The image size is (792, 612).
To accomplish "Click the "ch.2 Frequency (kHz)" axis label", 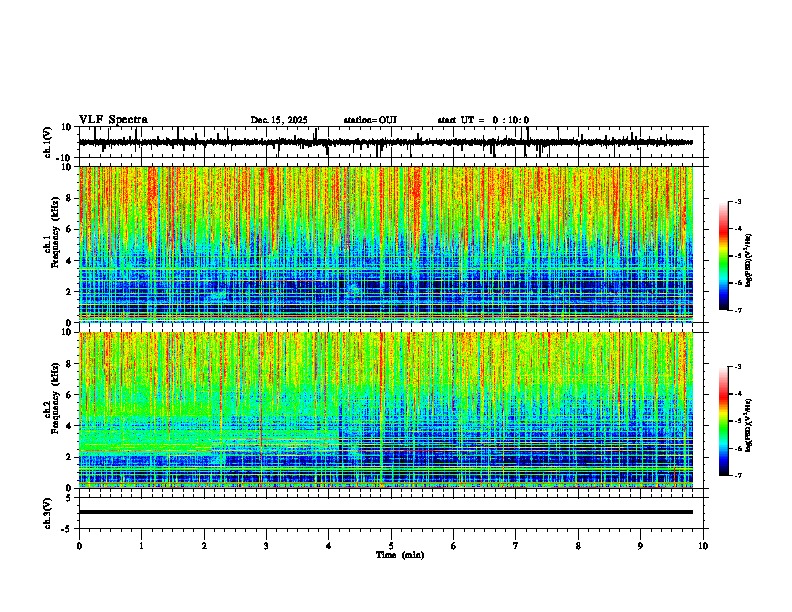I will click(x=51, y=398).
